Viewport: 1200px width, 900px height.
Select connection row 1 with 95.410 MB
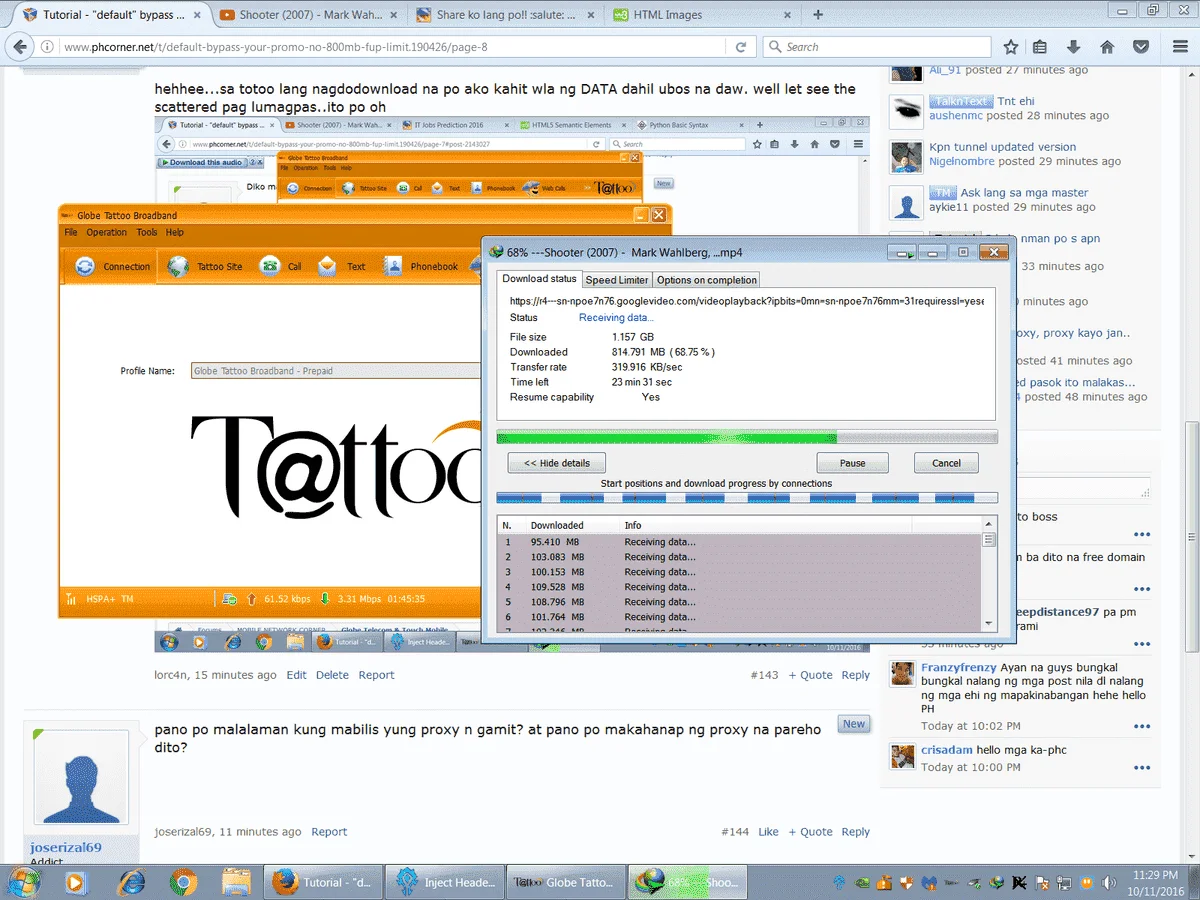[x=739, y=542]
